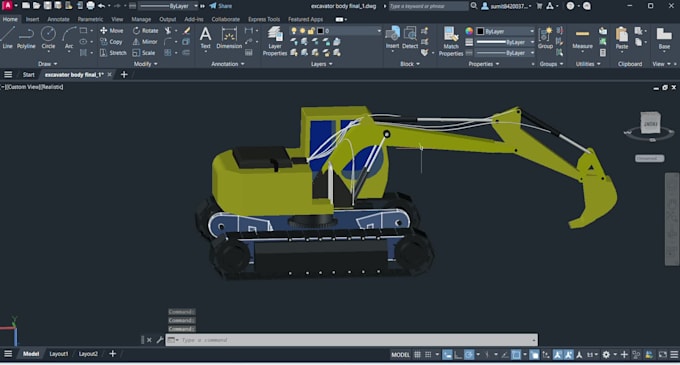
Task: Open the workspace switching gear
Action: 606,355
